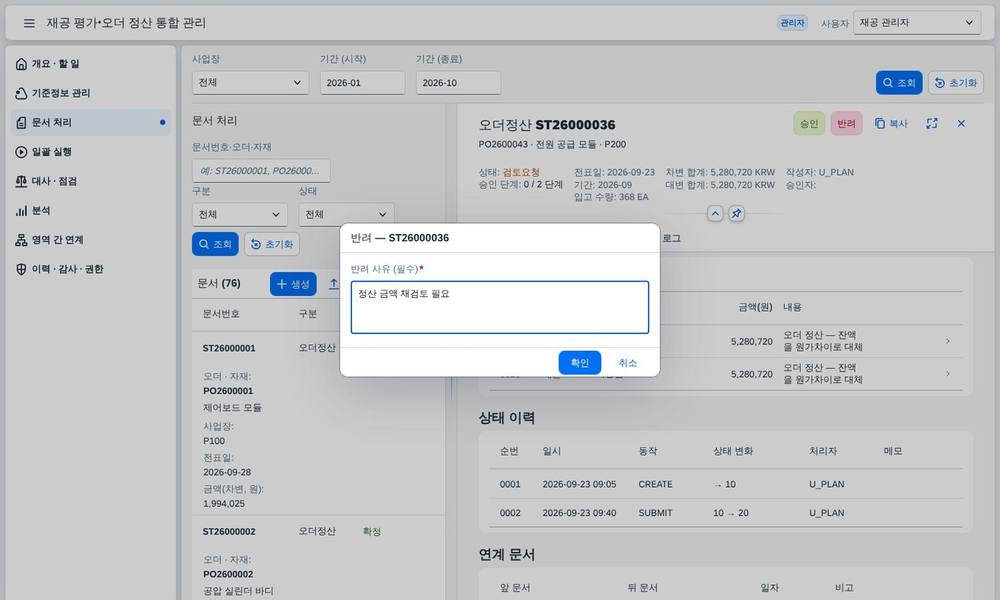
Task: Open the 사업장 dropdown in the top filter
Action: (250, 83)
